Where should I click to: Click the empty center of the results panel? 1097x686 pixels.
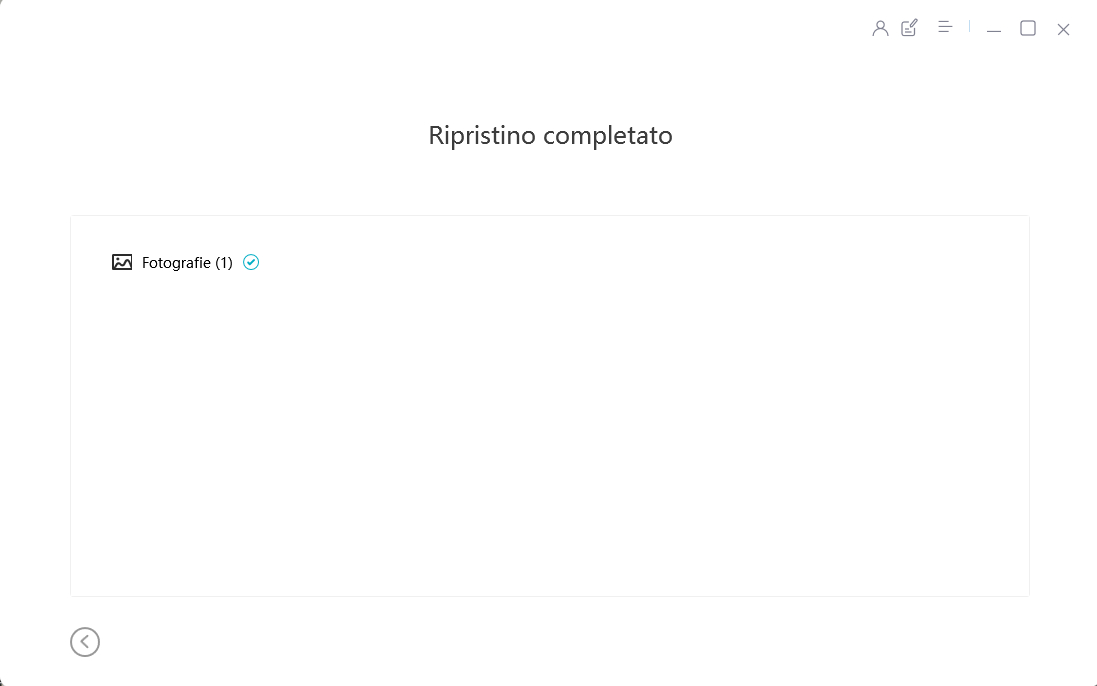549,420
